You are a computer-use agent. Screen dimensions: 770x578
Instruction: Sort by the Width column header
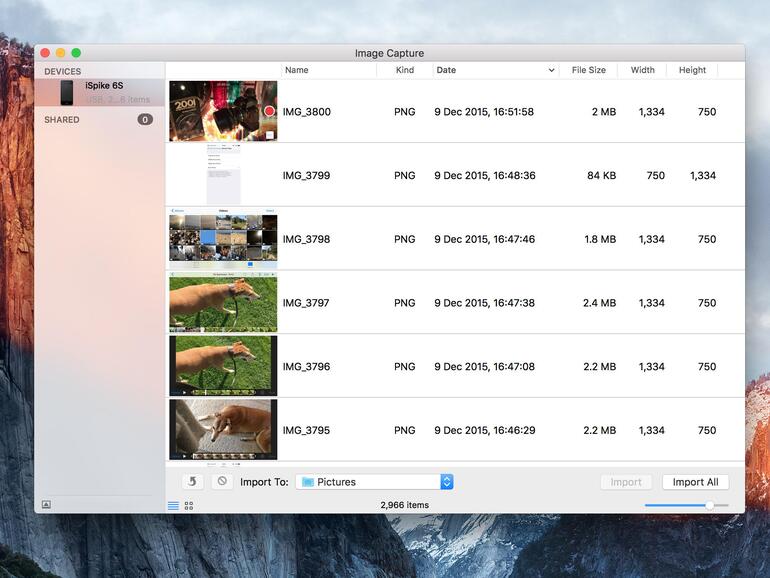[642, 70]
